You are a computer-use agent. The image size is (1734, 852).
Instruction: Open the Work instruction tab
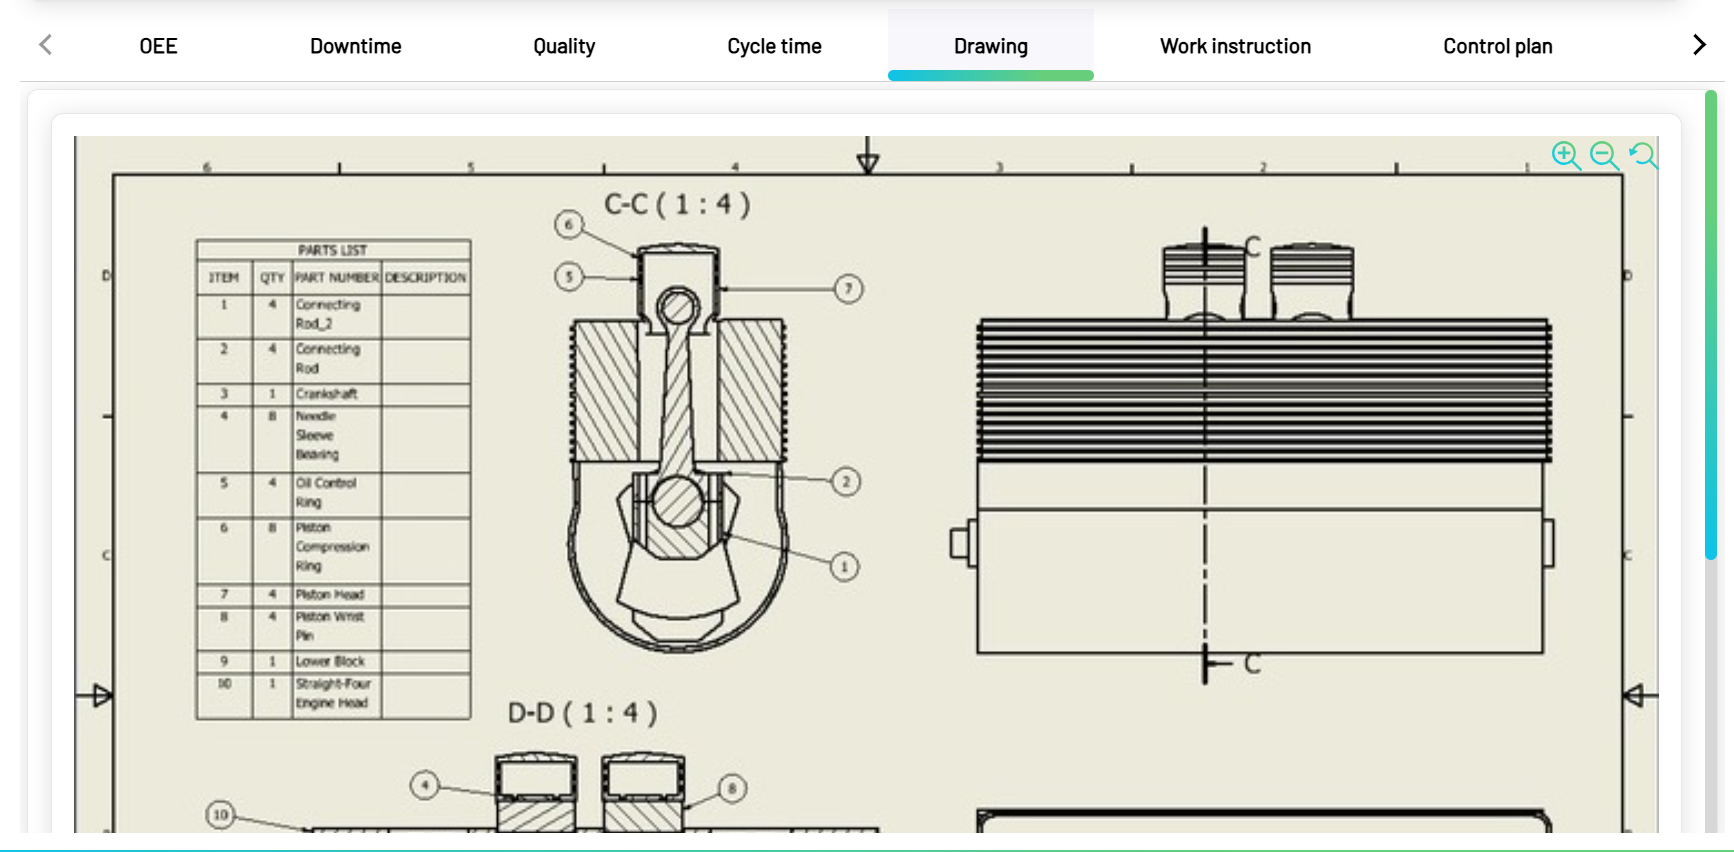tap(1235, 46)
